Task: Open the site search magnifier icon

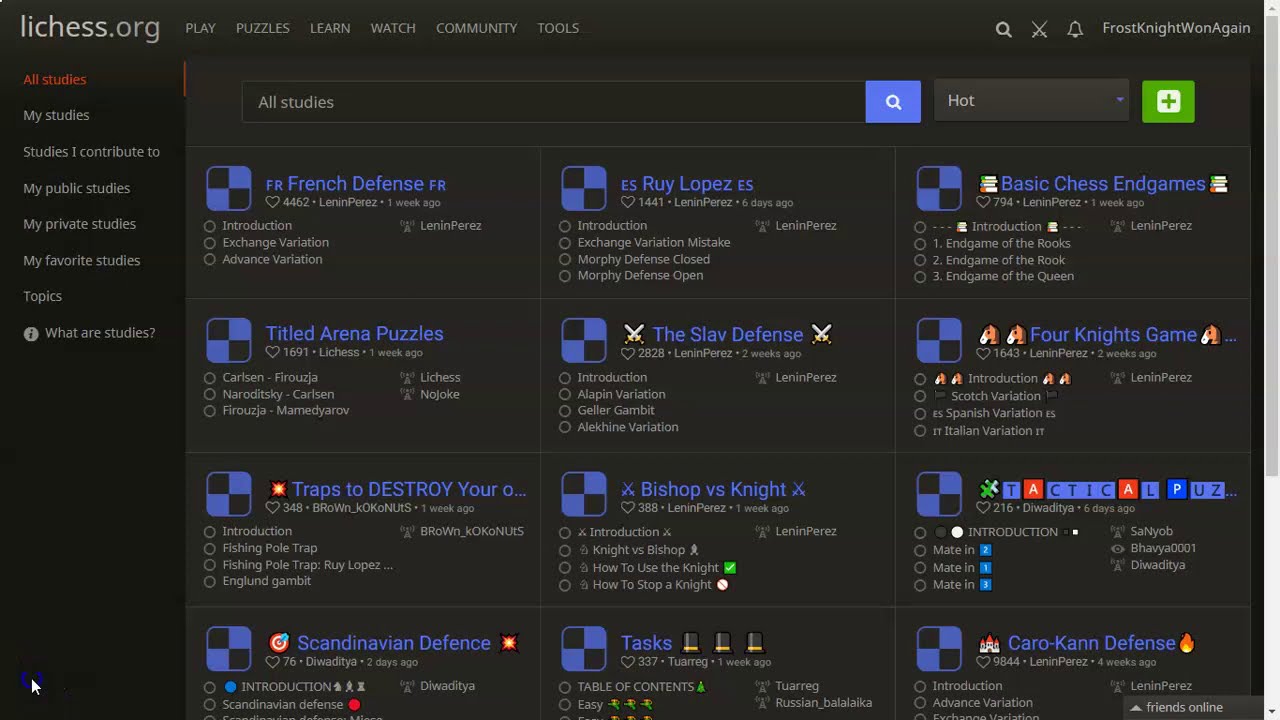Action: pos(1003,29)
